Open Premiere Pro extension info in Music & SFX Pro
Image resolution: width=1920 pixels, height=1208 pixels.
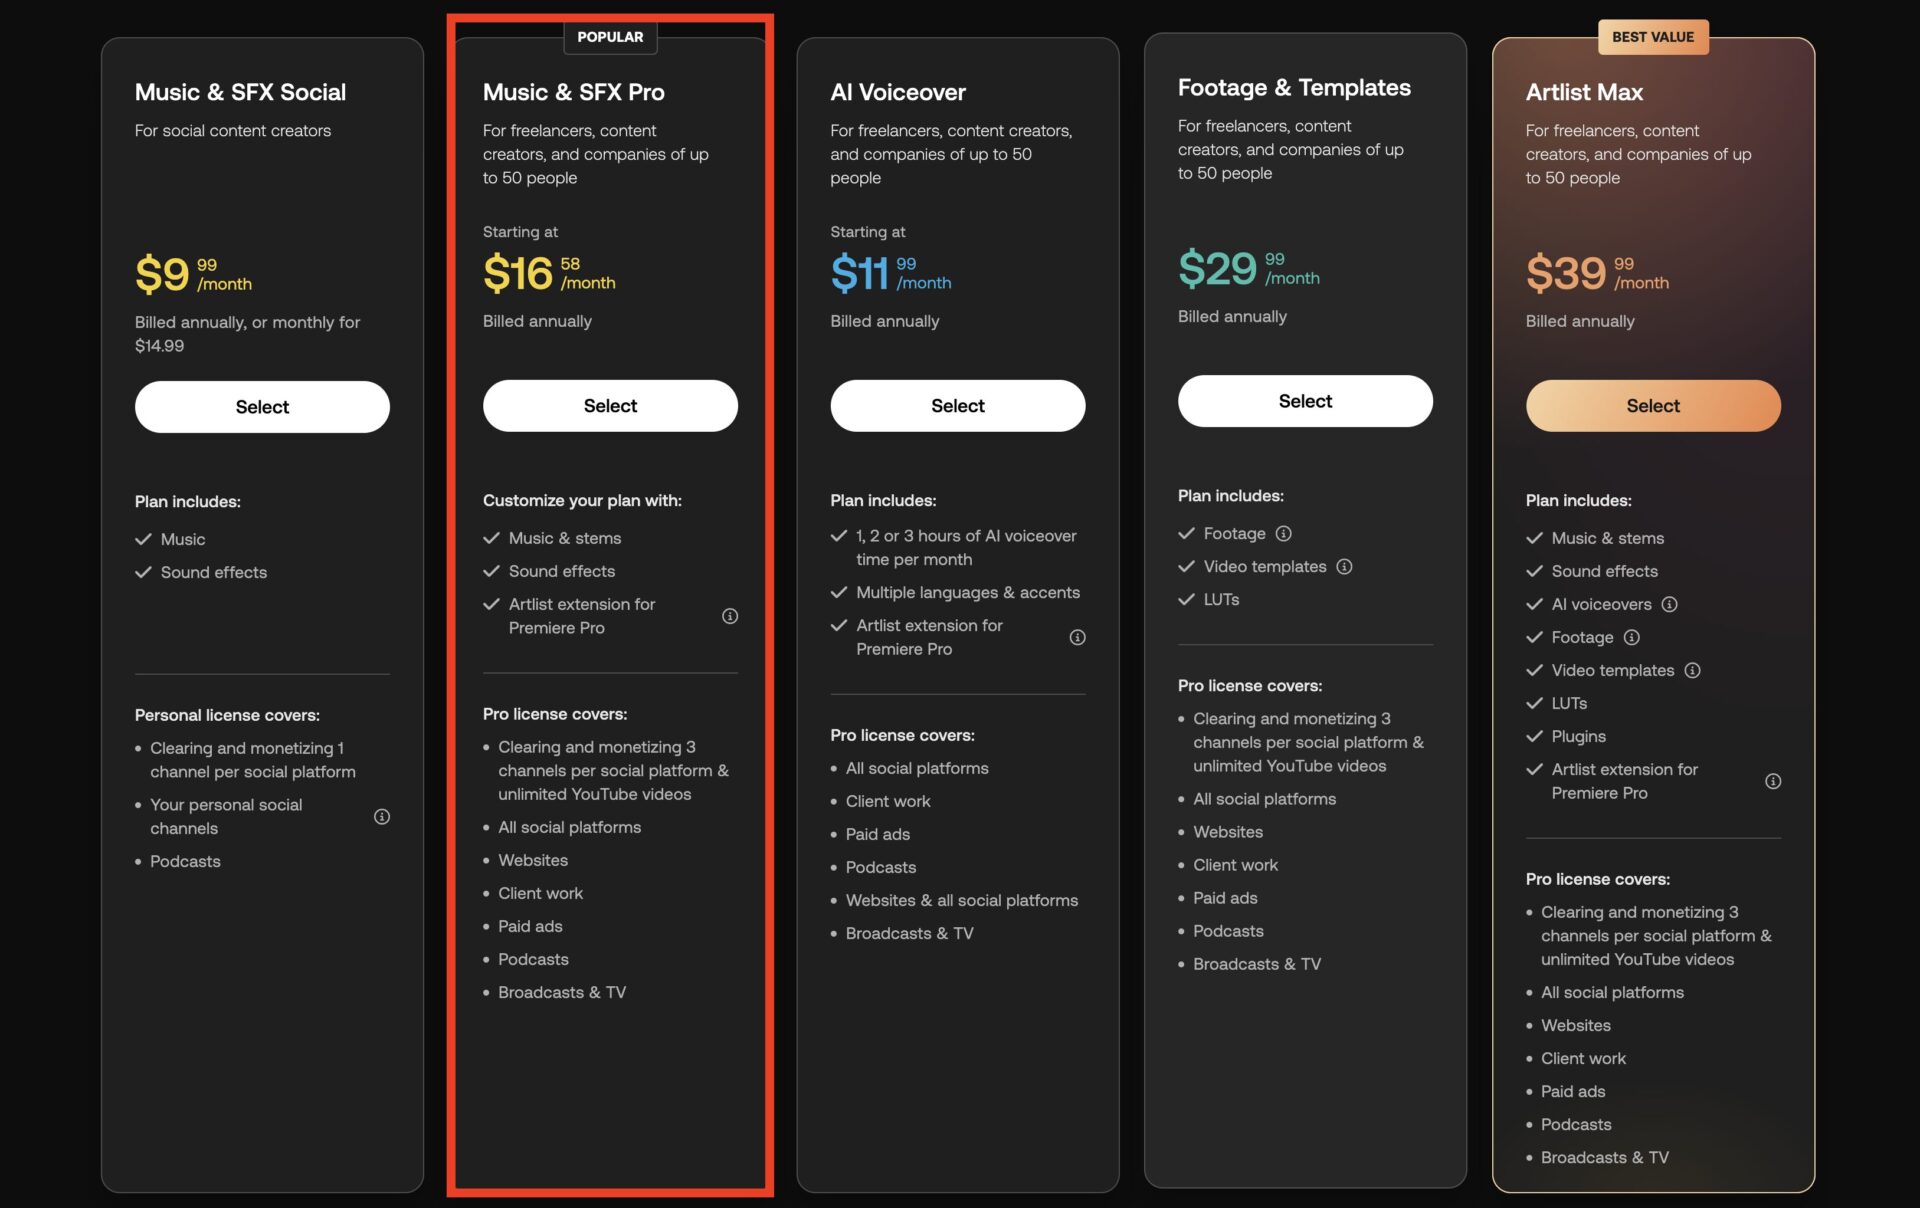click(730, 616)
